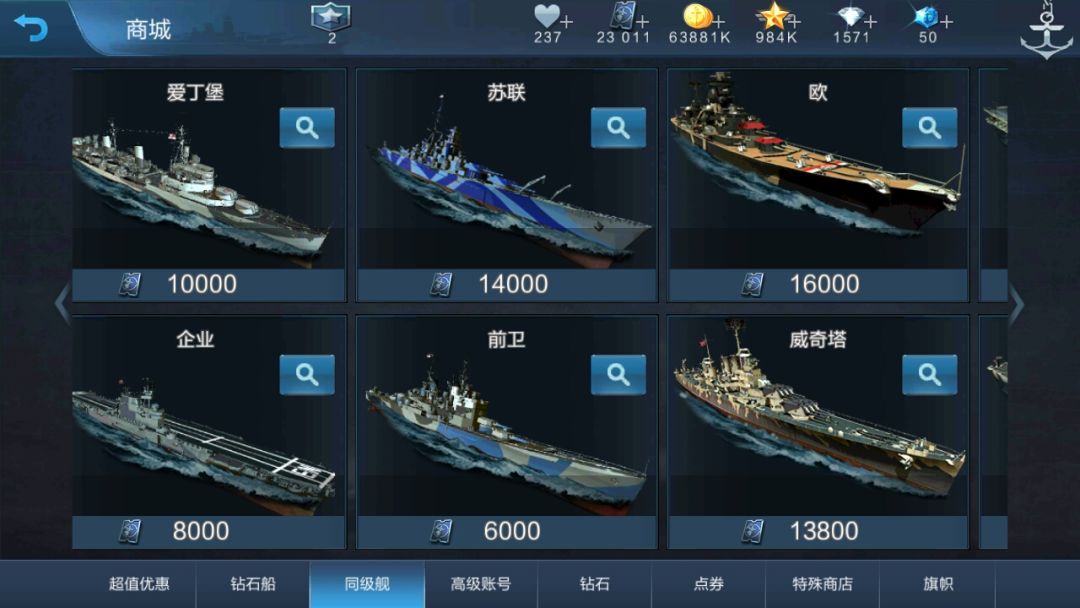Tap magnifier button on 欧 ship card

tap(930, 127)
